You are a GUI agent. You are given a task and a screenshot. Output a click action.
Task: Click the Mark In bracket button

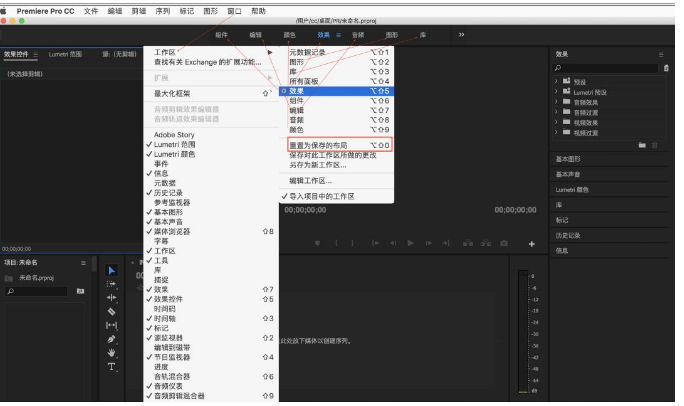[x=336, y=243]
